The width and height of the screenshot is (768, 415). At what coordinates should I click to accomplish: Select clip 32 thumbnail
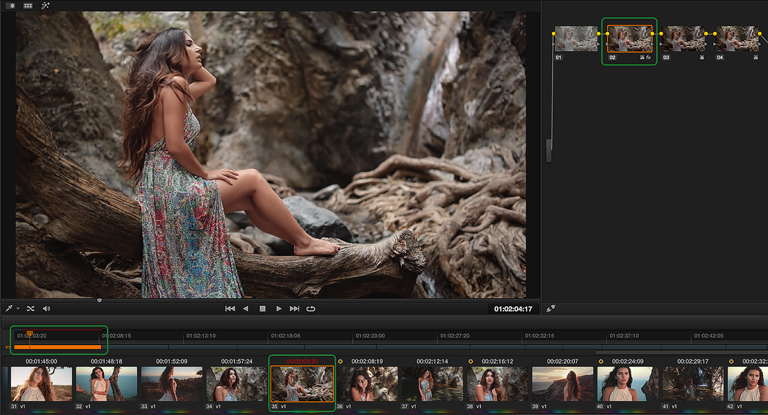pyautogui.click(x=106, y=384)
